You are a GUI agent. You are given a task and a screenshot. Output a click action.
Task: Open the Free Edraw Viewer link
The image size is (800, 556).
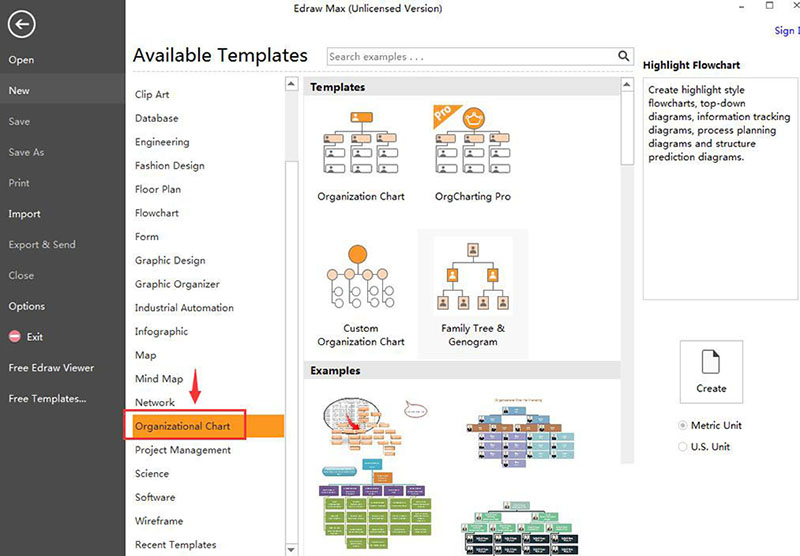tap(51, 368)
